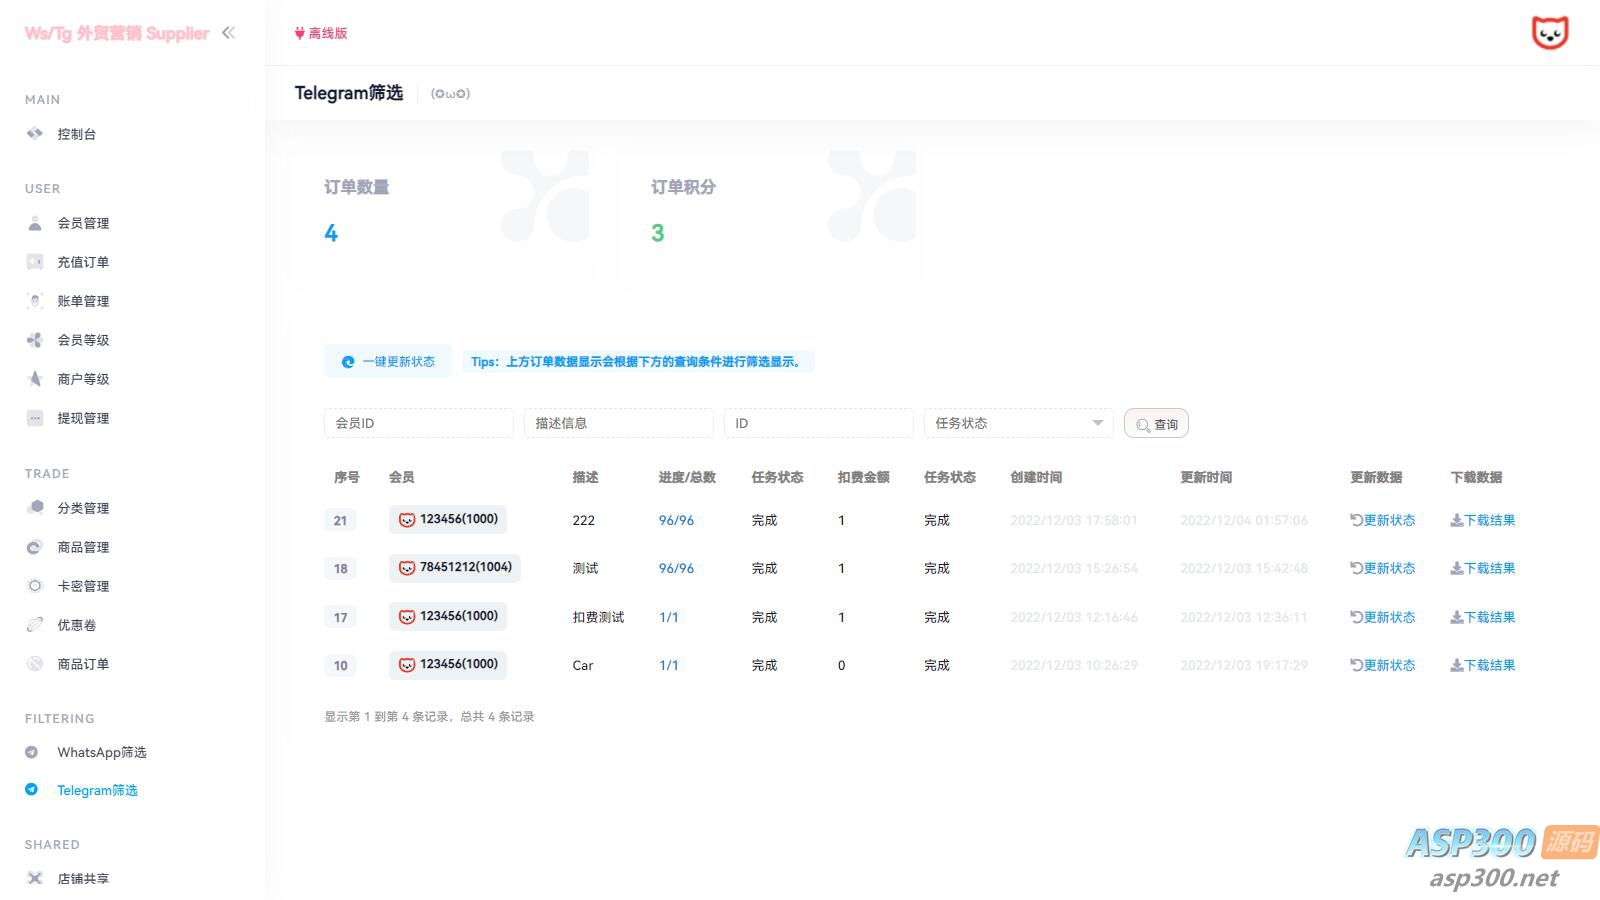
Task: Click the 控制台 dashboard icon in sidebar
Action: (35, 134)
